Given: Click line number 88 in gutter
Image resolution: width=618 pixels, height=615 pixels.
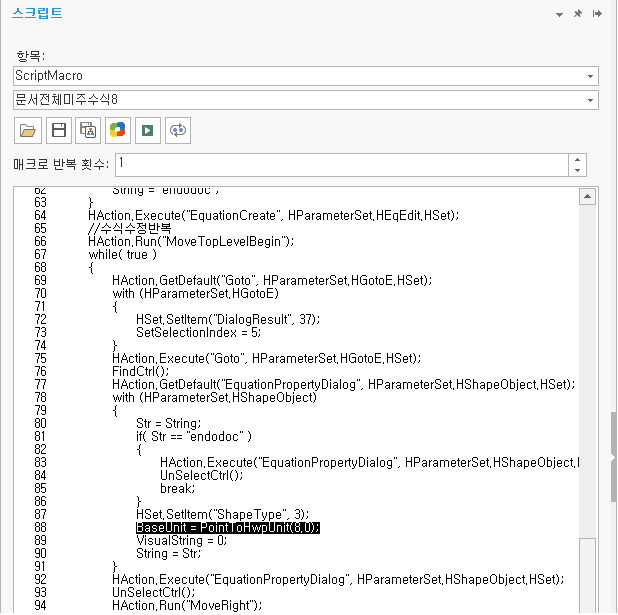Looking at the screenshot, I should coord(40,527).
